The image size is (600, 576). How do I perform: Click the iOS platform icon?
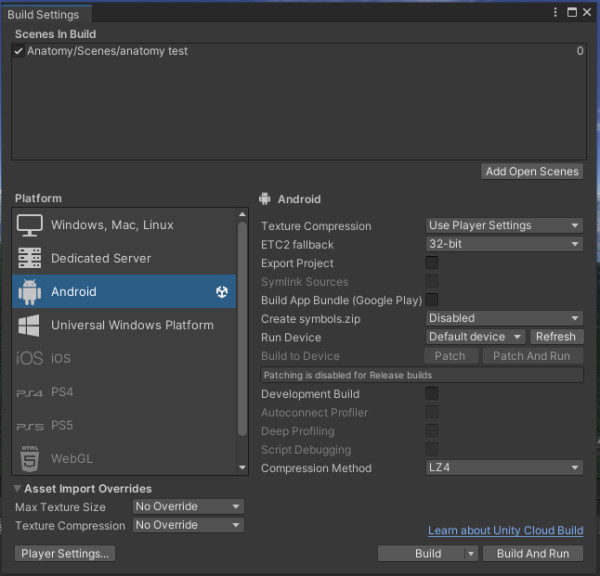point(29,358)
